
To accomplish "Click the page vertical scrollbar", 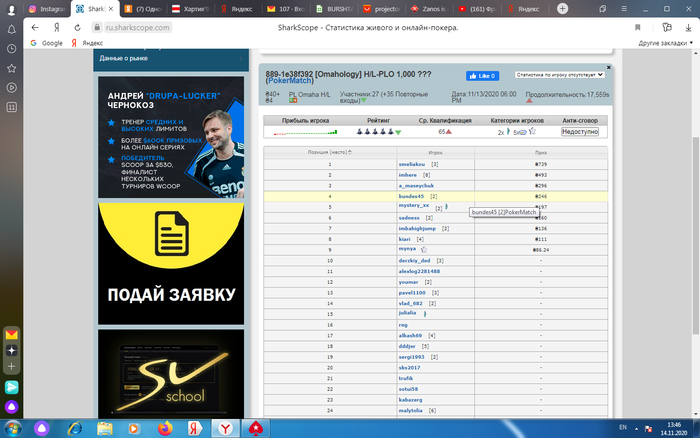I will 696,235.
